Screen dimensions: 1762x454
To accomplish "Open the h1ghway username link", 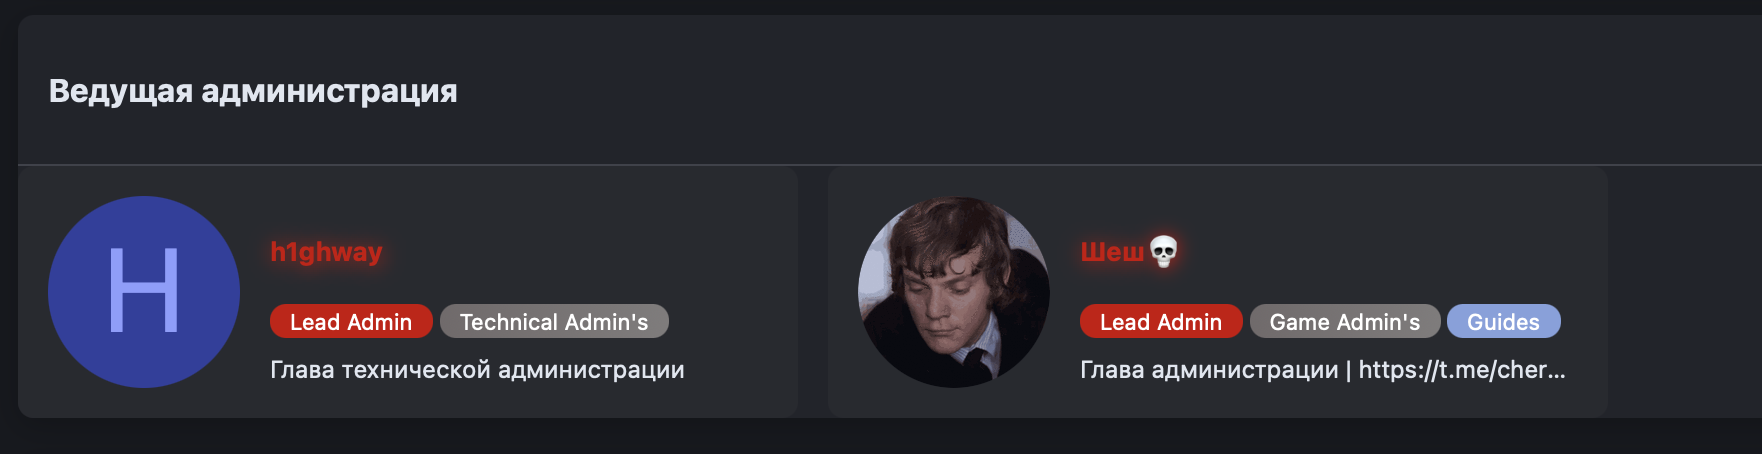I will pos(326,251).
